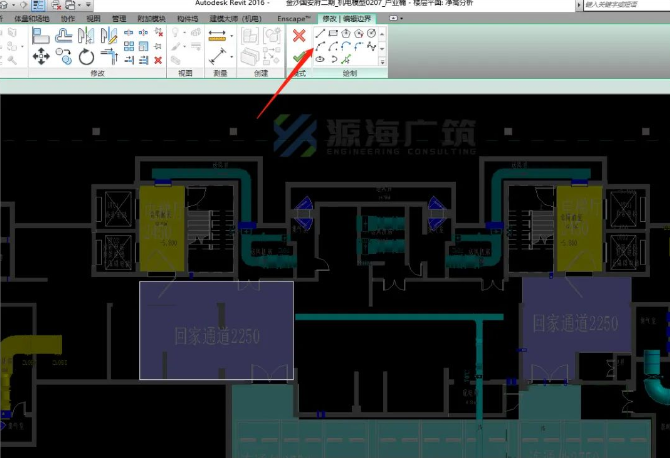Screen dimensions: 670x458
Task: Select the Mirror - Draw Axis tool
Action: pyautogui.click(x=109, y=36)
